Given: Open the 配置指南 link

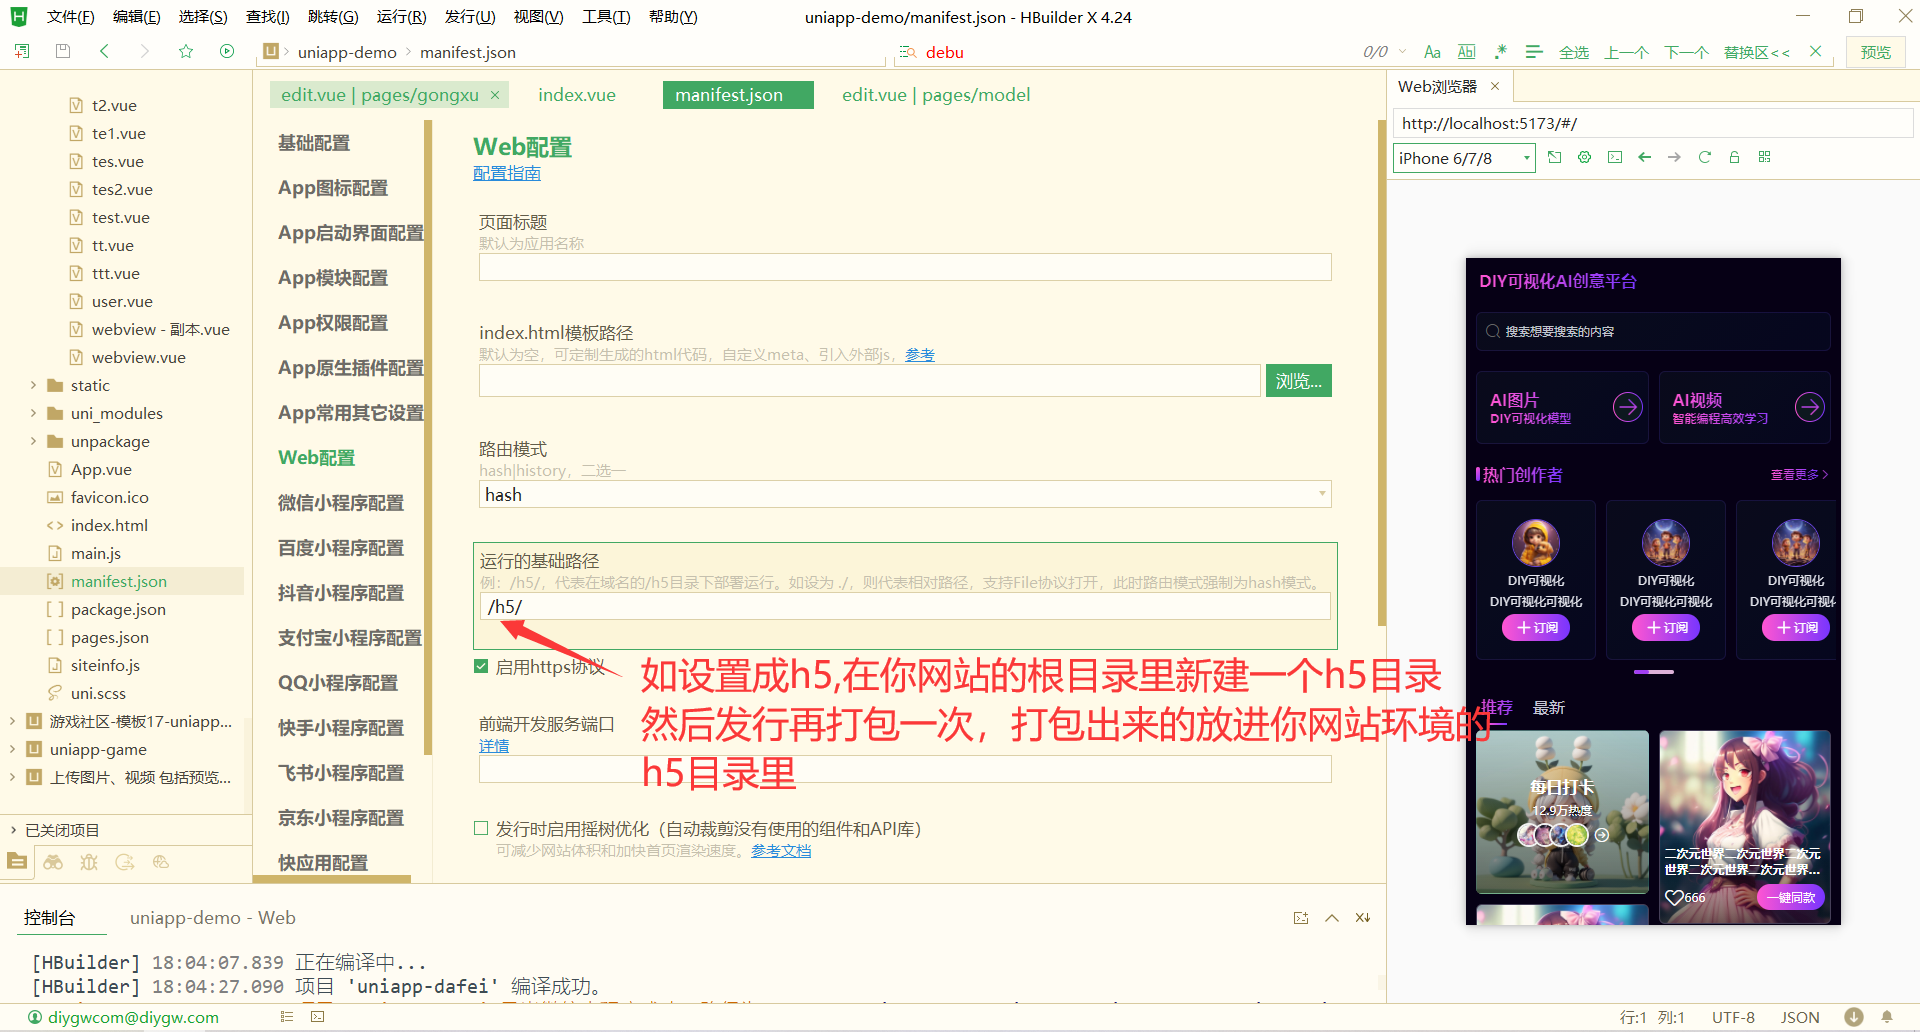Looking at the screenshot, I should coord(506,173).
